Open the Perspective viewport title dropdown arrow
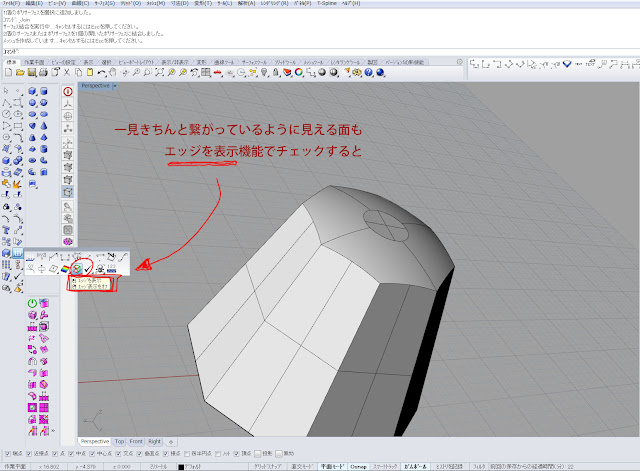This screenshot has height=471, width=640. pyautogui.click(x=115, y=86)
